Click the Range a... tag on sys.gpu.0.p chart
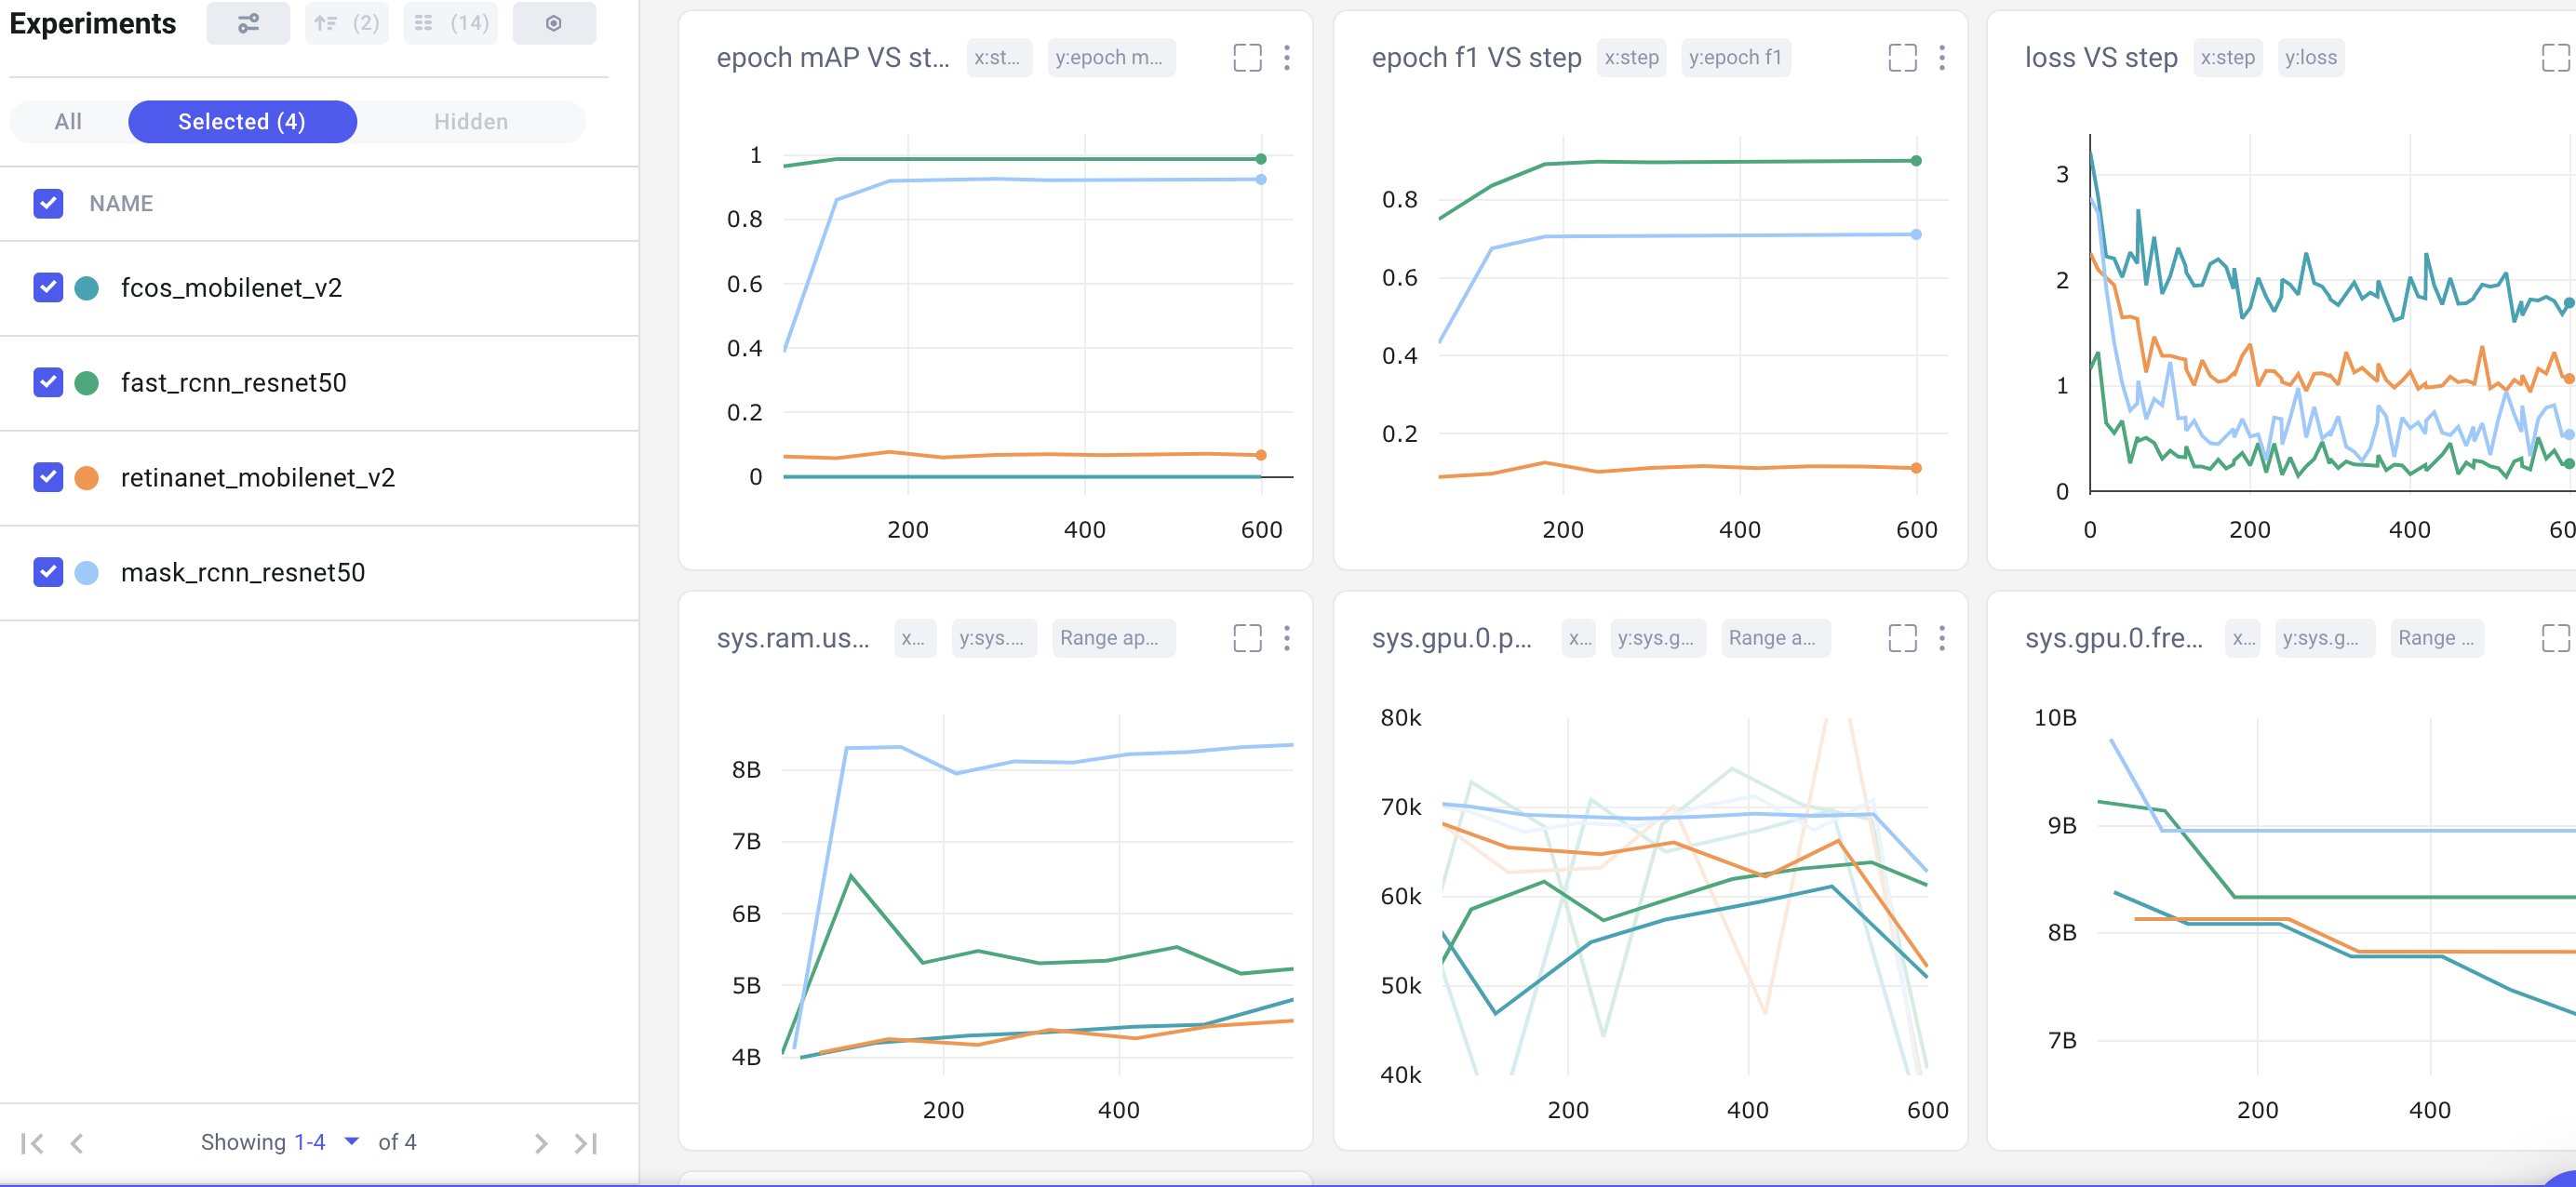 pyautogui.click(x=1775, y=638)
